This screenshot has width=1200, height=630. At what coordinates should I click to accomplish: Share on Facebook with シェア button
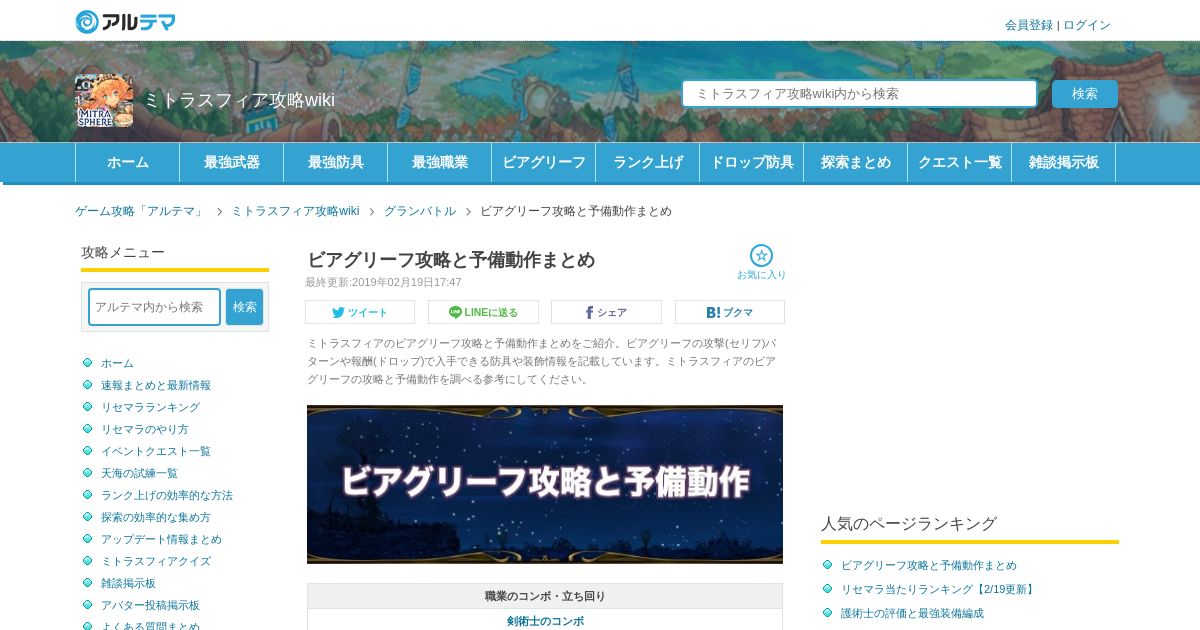(x=606, y=312)
